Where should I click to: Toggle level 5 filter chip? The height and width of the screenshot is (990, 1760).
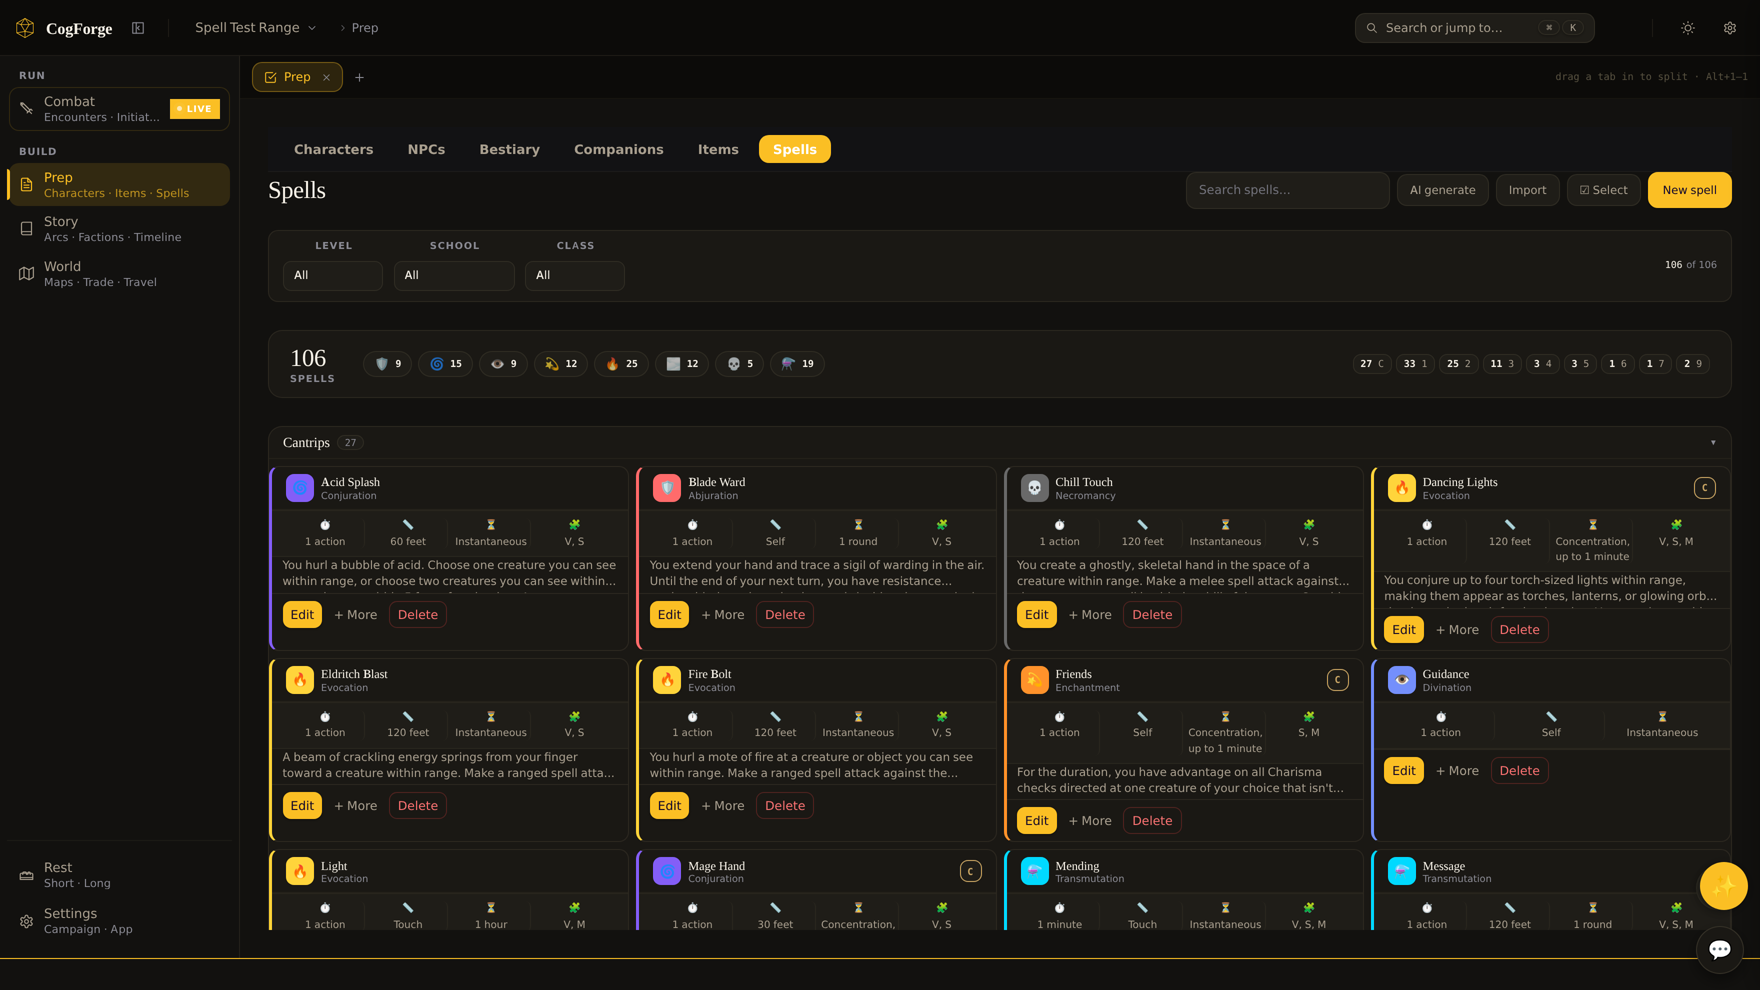coord(1580,364)
